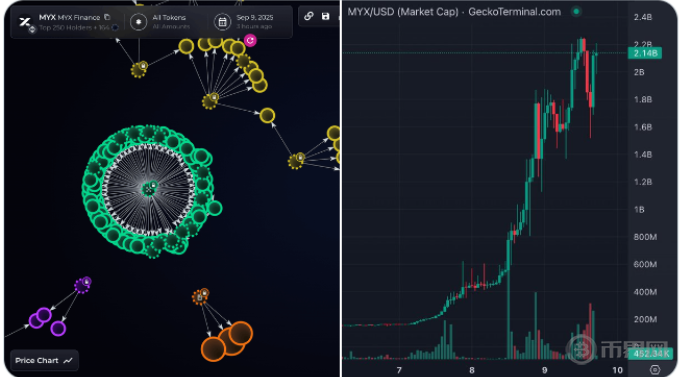
Task: Copy the MYX Finance token address
Action: tap(107, 17)
